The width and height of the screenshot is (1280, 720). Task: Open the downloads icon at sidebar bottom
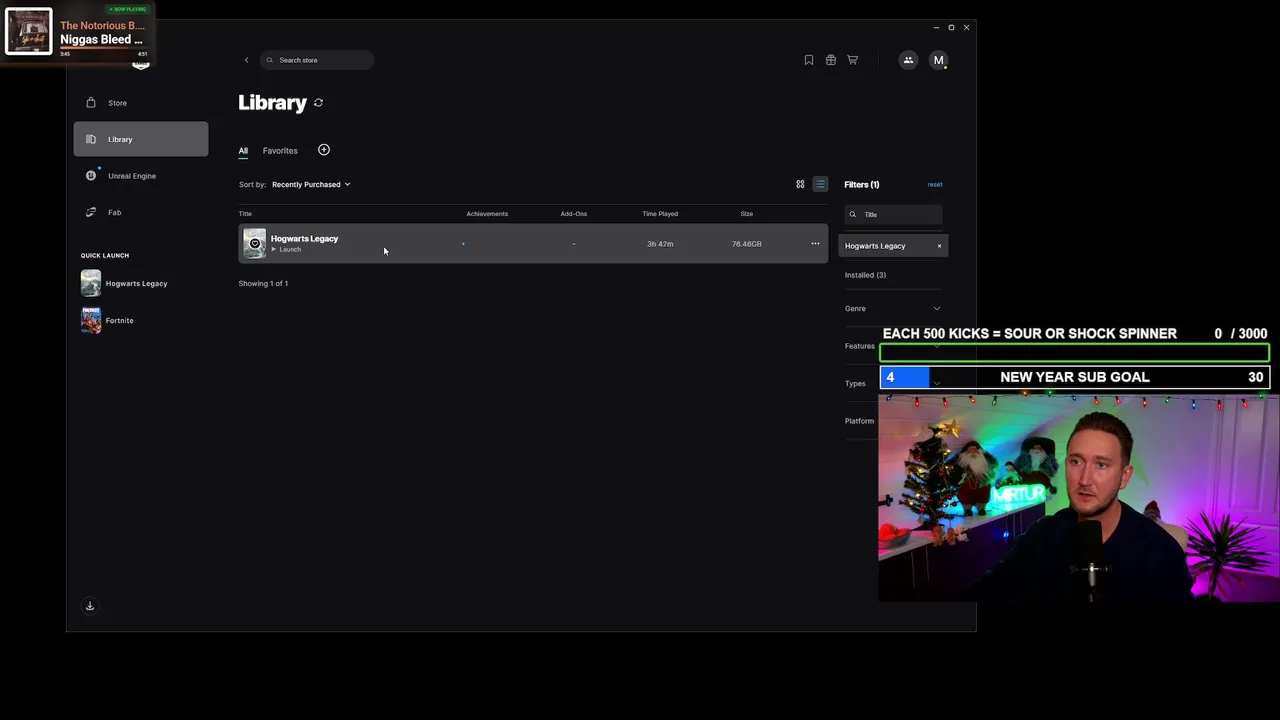click(90, 606)
